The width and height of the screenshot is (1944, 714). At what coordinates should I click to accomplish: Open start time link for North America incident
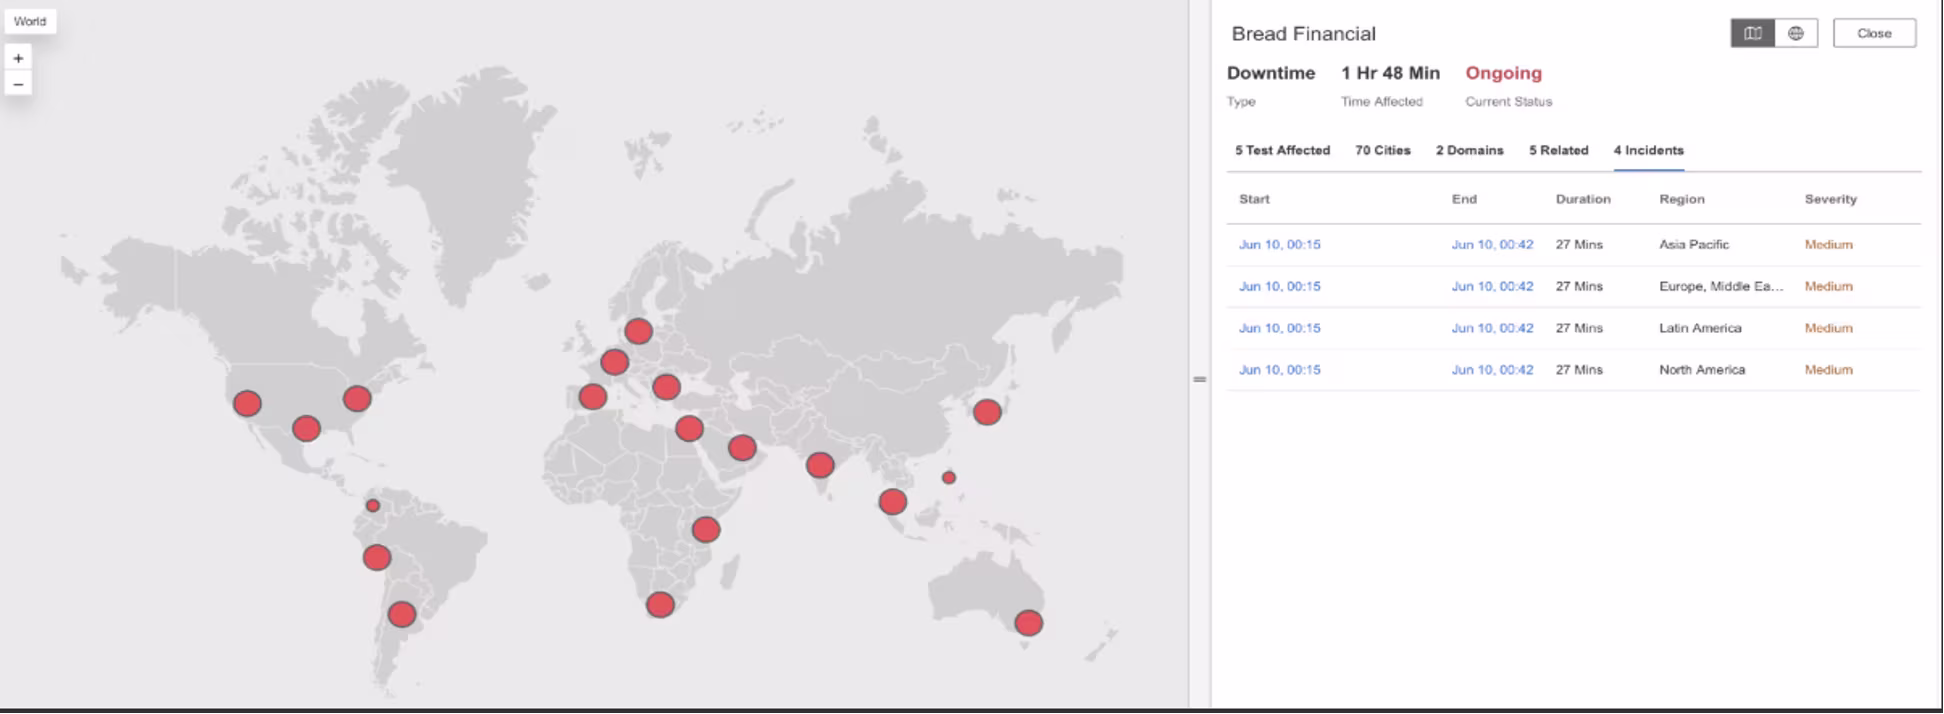coord(1279,369)
